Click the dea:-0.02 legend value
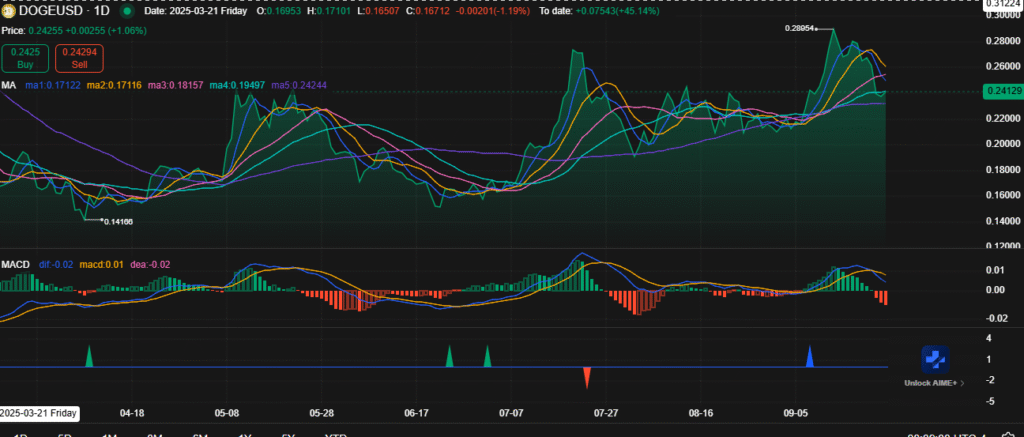Image resolution: width=1024 pixels, height=437 pixels. point(150,265)
